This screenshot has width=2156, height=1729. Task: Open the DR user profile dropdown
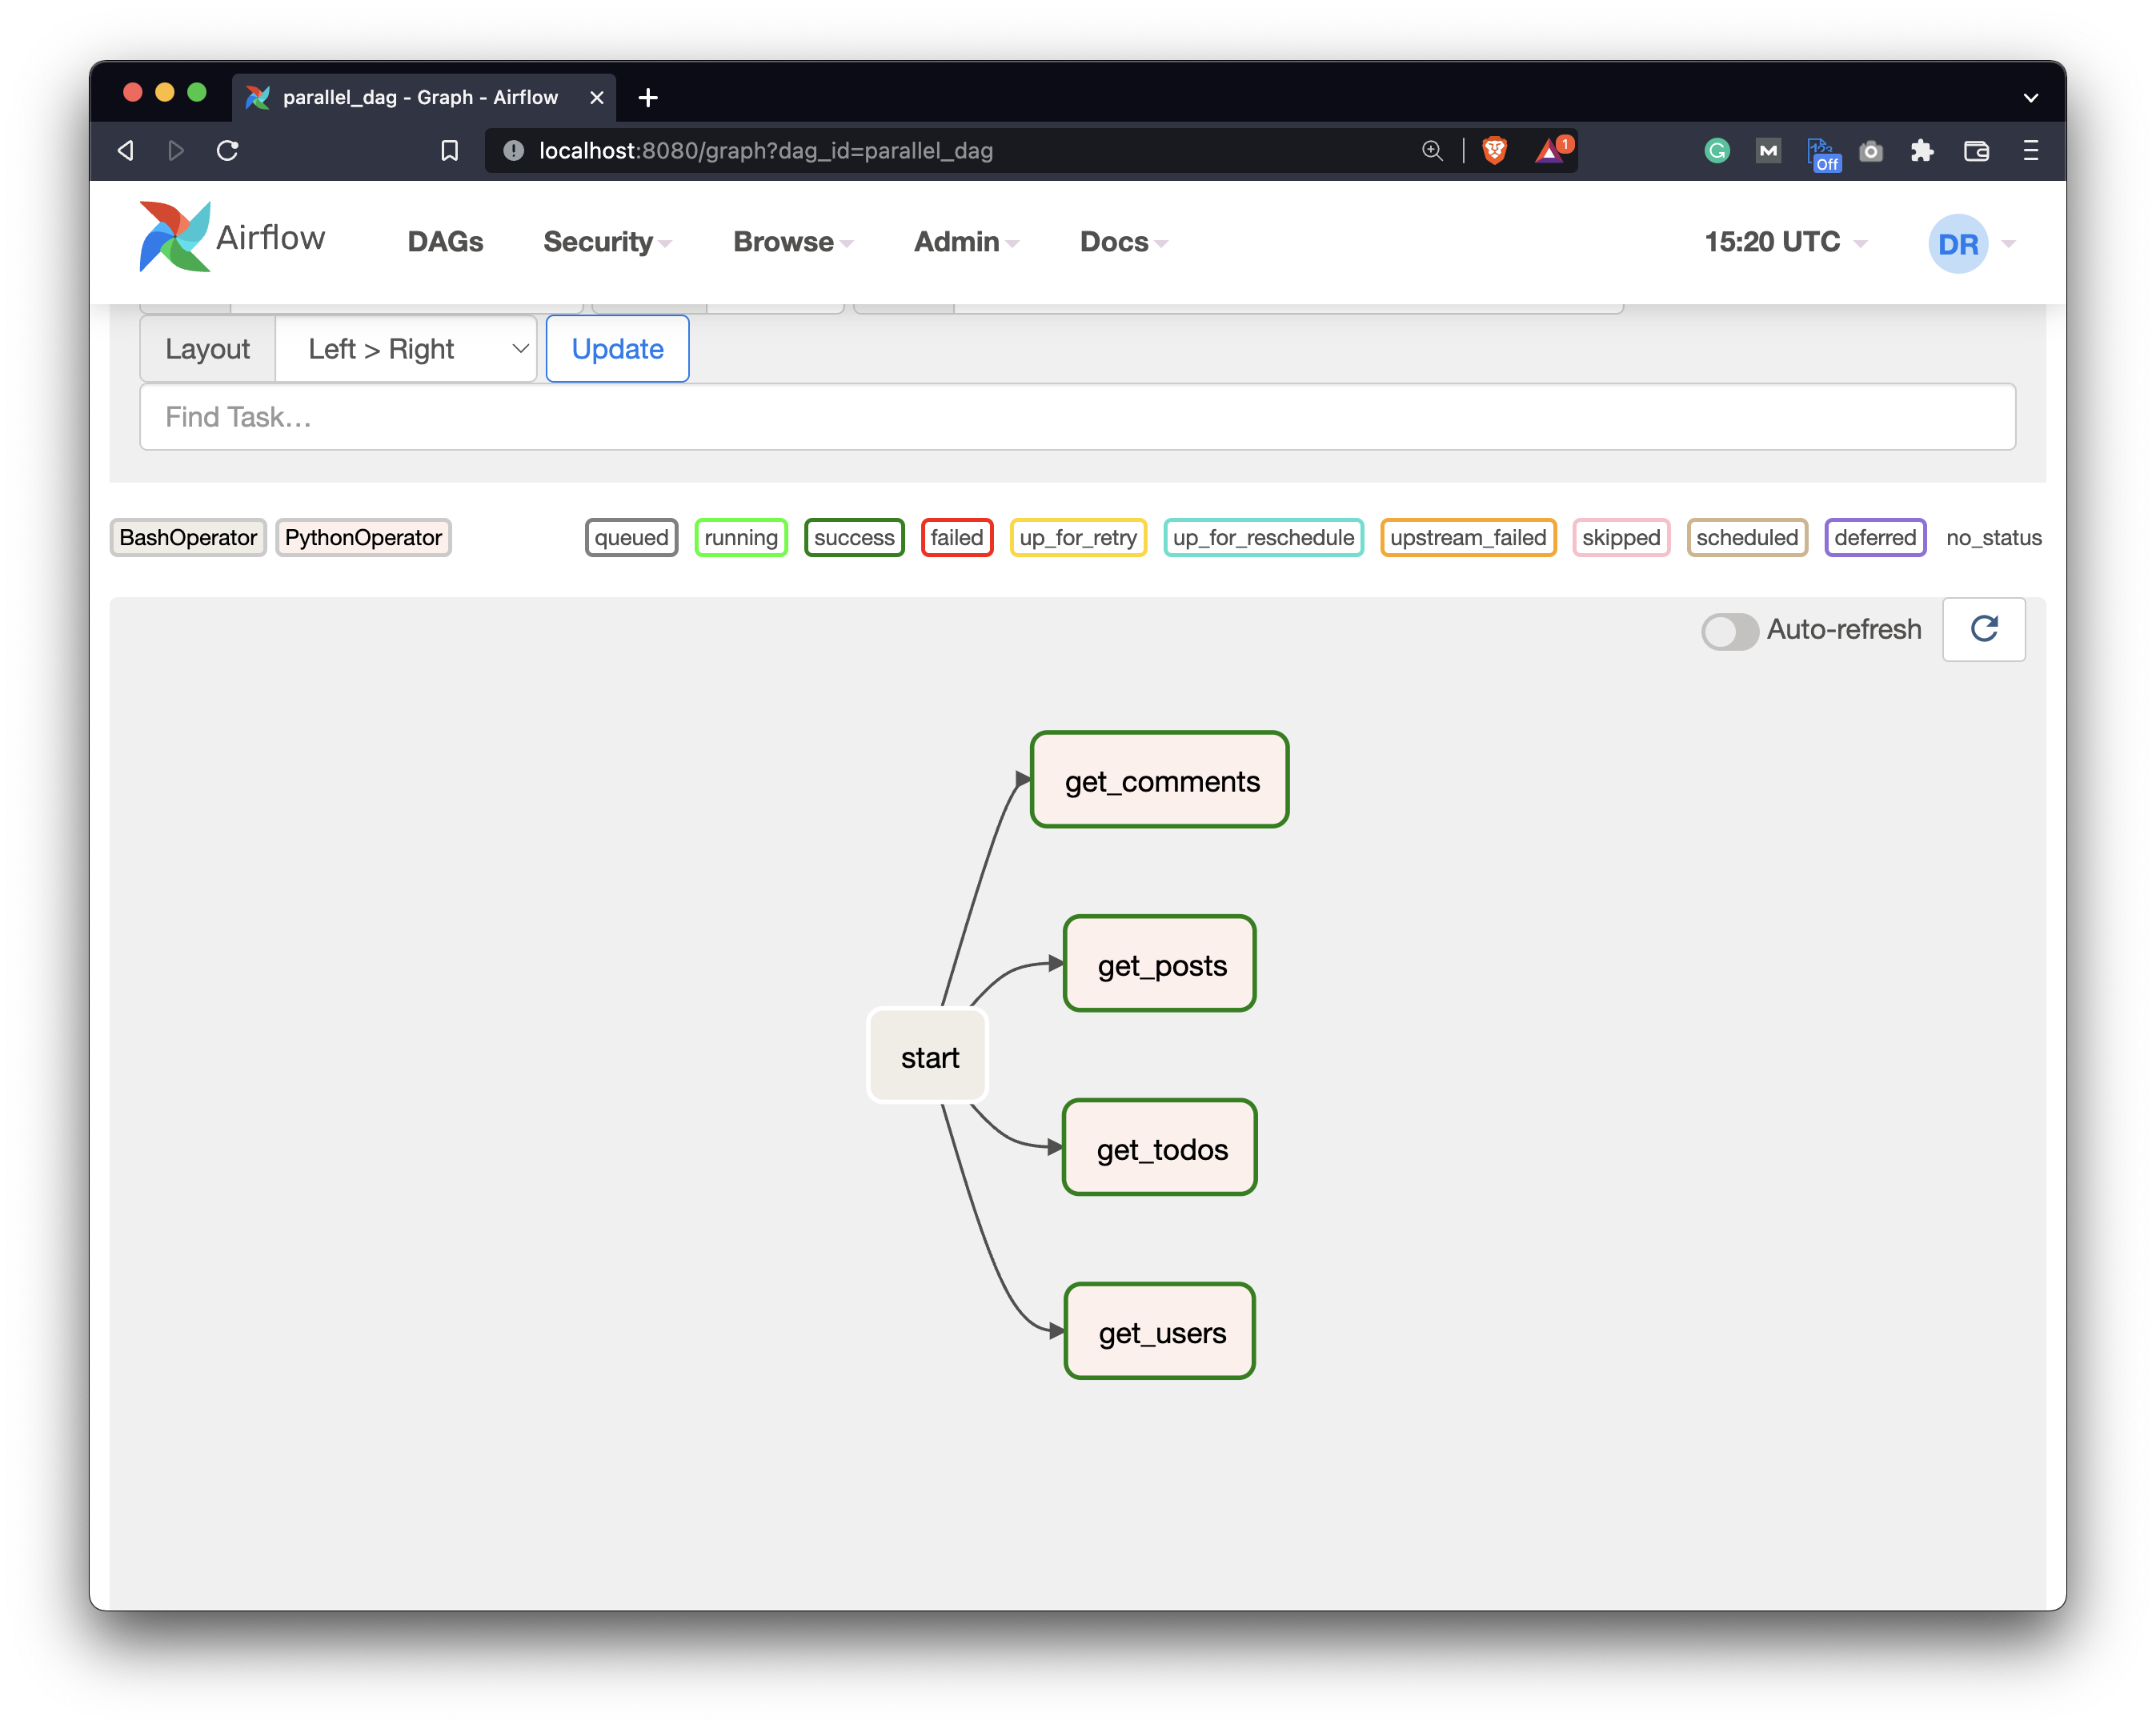1959,242
